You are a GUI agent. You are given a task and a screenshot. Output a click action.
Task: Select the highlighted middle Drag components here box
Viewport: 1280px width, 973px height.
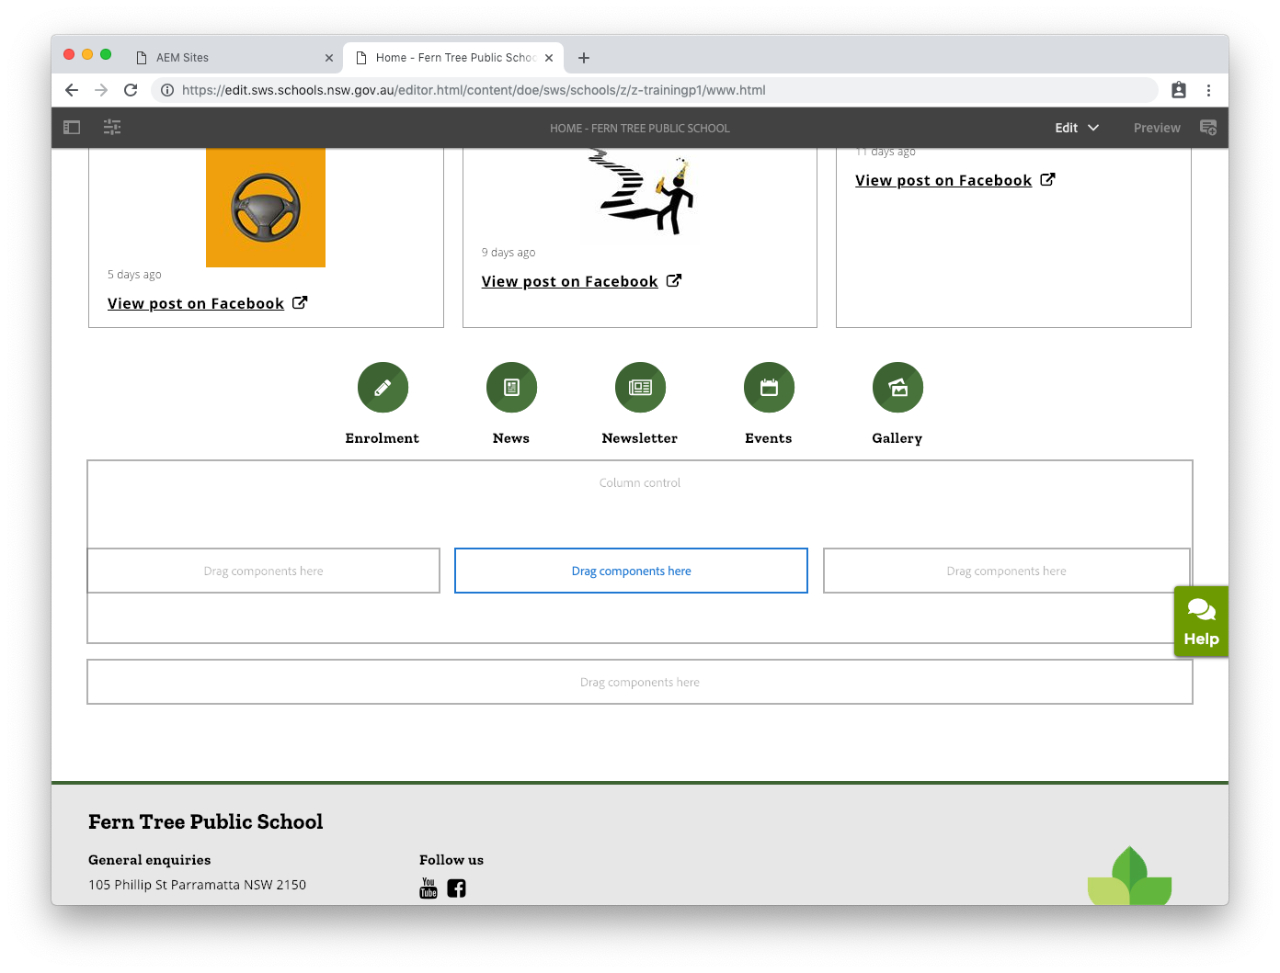(x=631, y=571)
